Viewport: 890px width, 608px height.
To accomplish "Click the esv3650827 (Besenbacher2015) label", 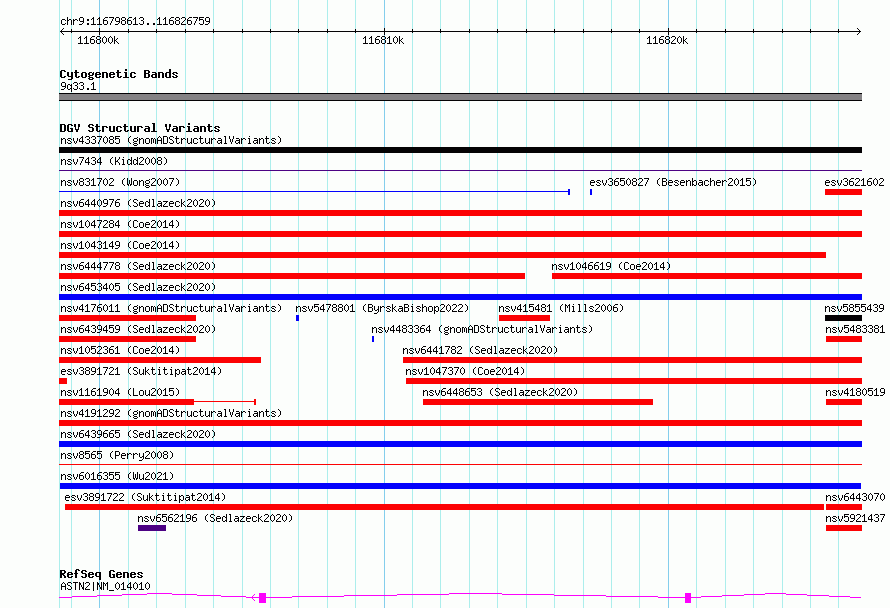I will 673,182.
